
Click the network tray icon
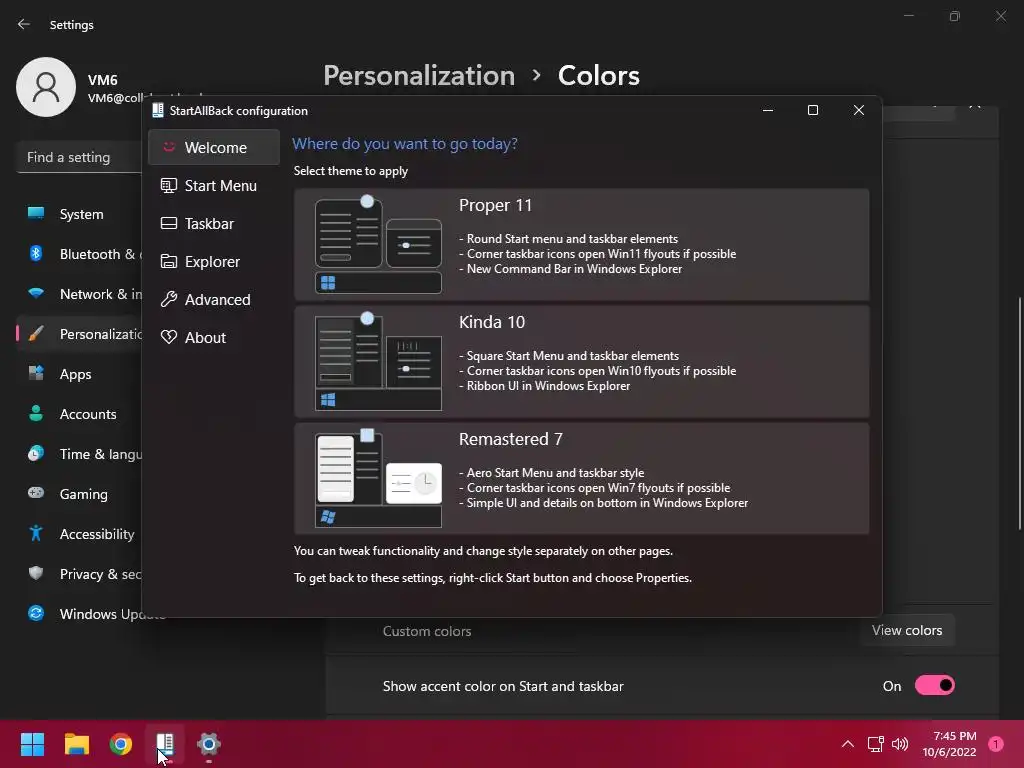click(x=875, y=744)
